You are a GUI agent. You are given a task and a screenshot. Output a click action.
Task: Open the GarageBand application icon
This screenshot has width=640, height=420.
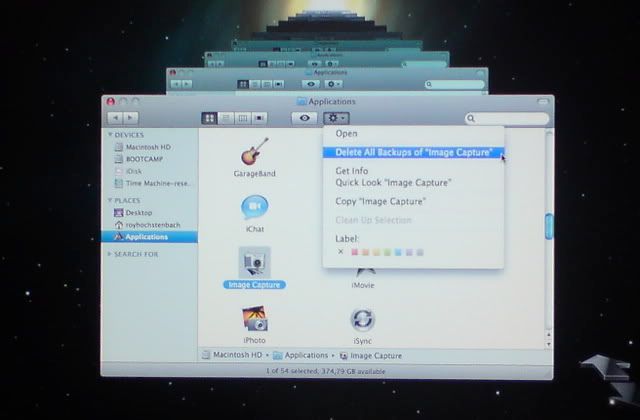pyautogui.click(x=254, y=153)
